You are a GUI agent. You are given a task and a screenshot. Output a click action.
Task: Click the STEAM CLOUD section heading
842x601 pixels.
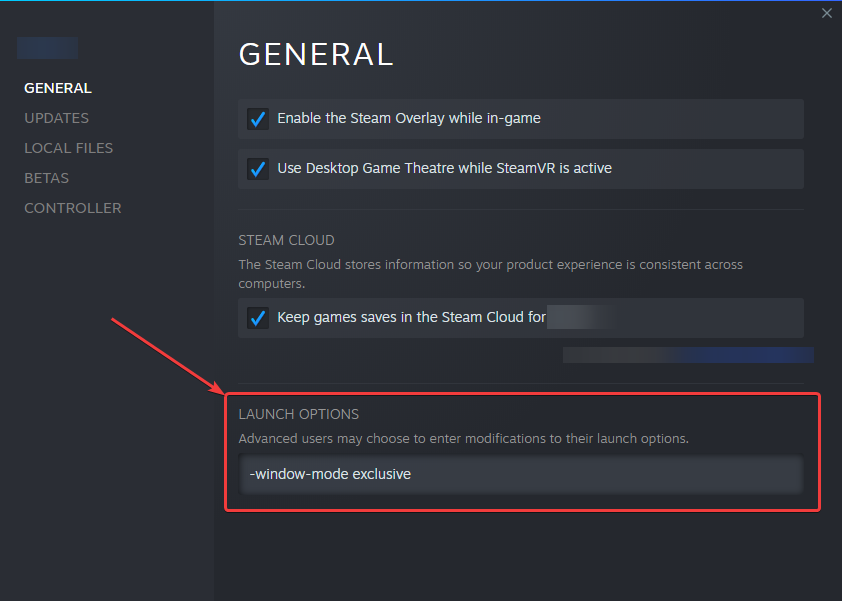(286, 240)
